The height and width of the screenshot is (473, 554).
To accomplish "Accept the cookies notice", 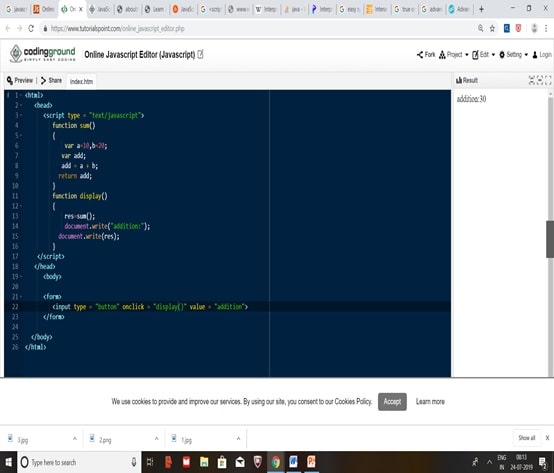I will (392, 402).
